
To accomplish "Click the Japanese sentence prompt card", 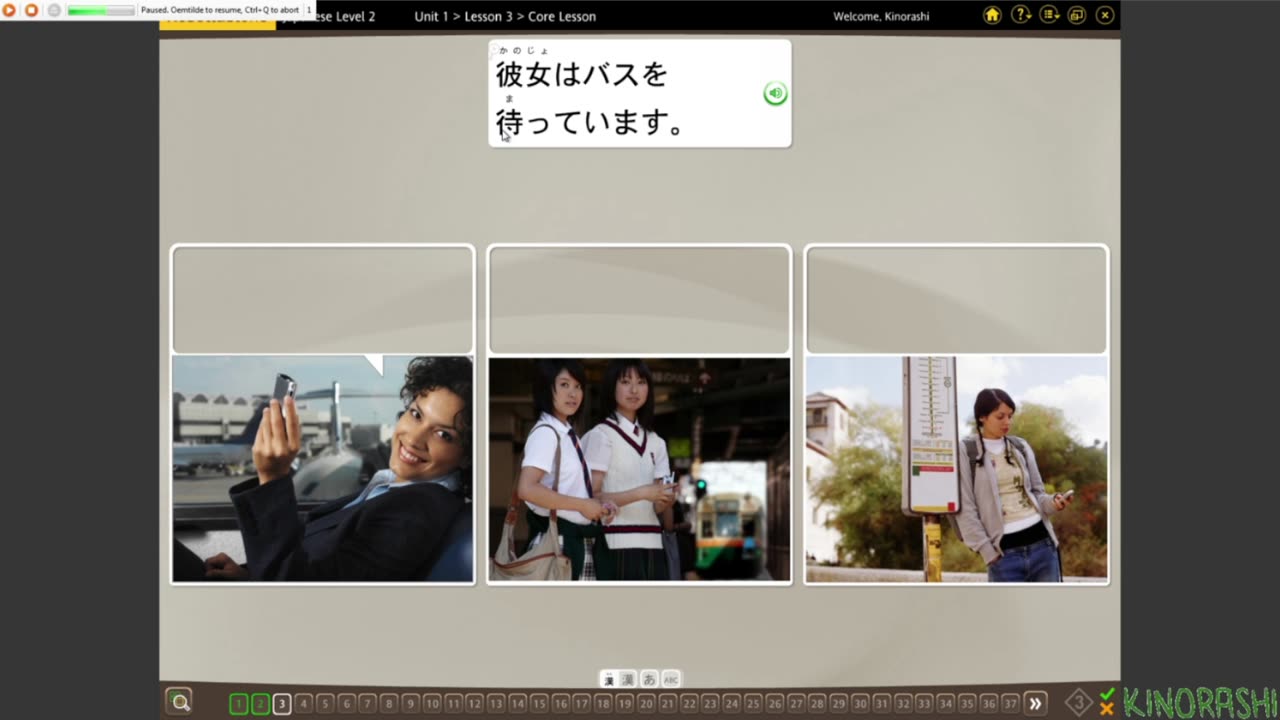I will pos(639,93).
